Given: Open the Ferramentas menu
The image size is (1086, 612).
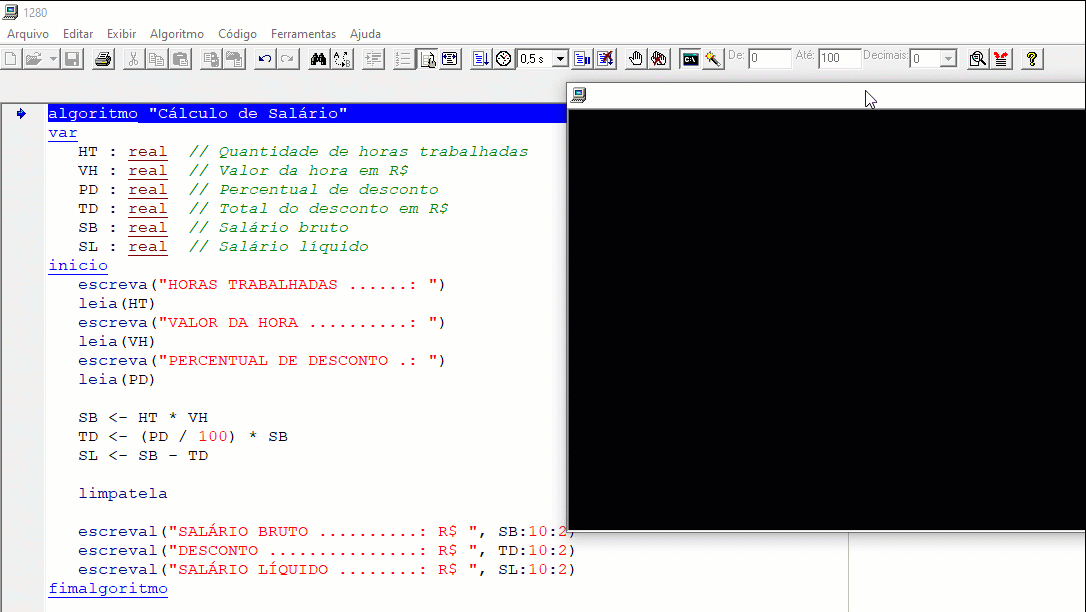Looking at the screenshot, I should (x=303, y=34).
